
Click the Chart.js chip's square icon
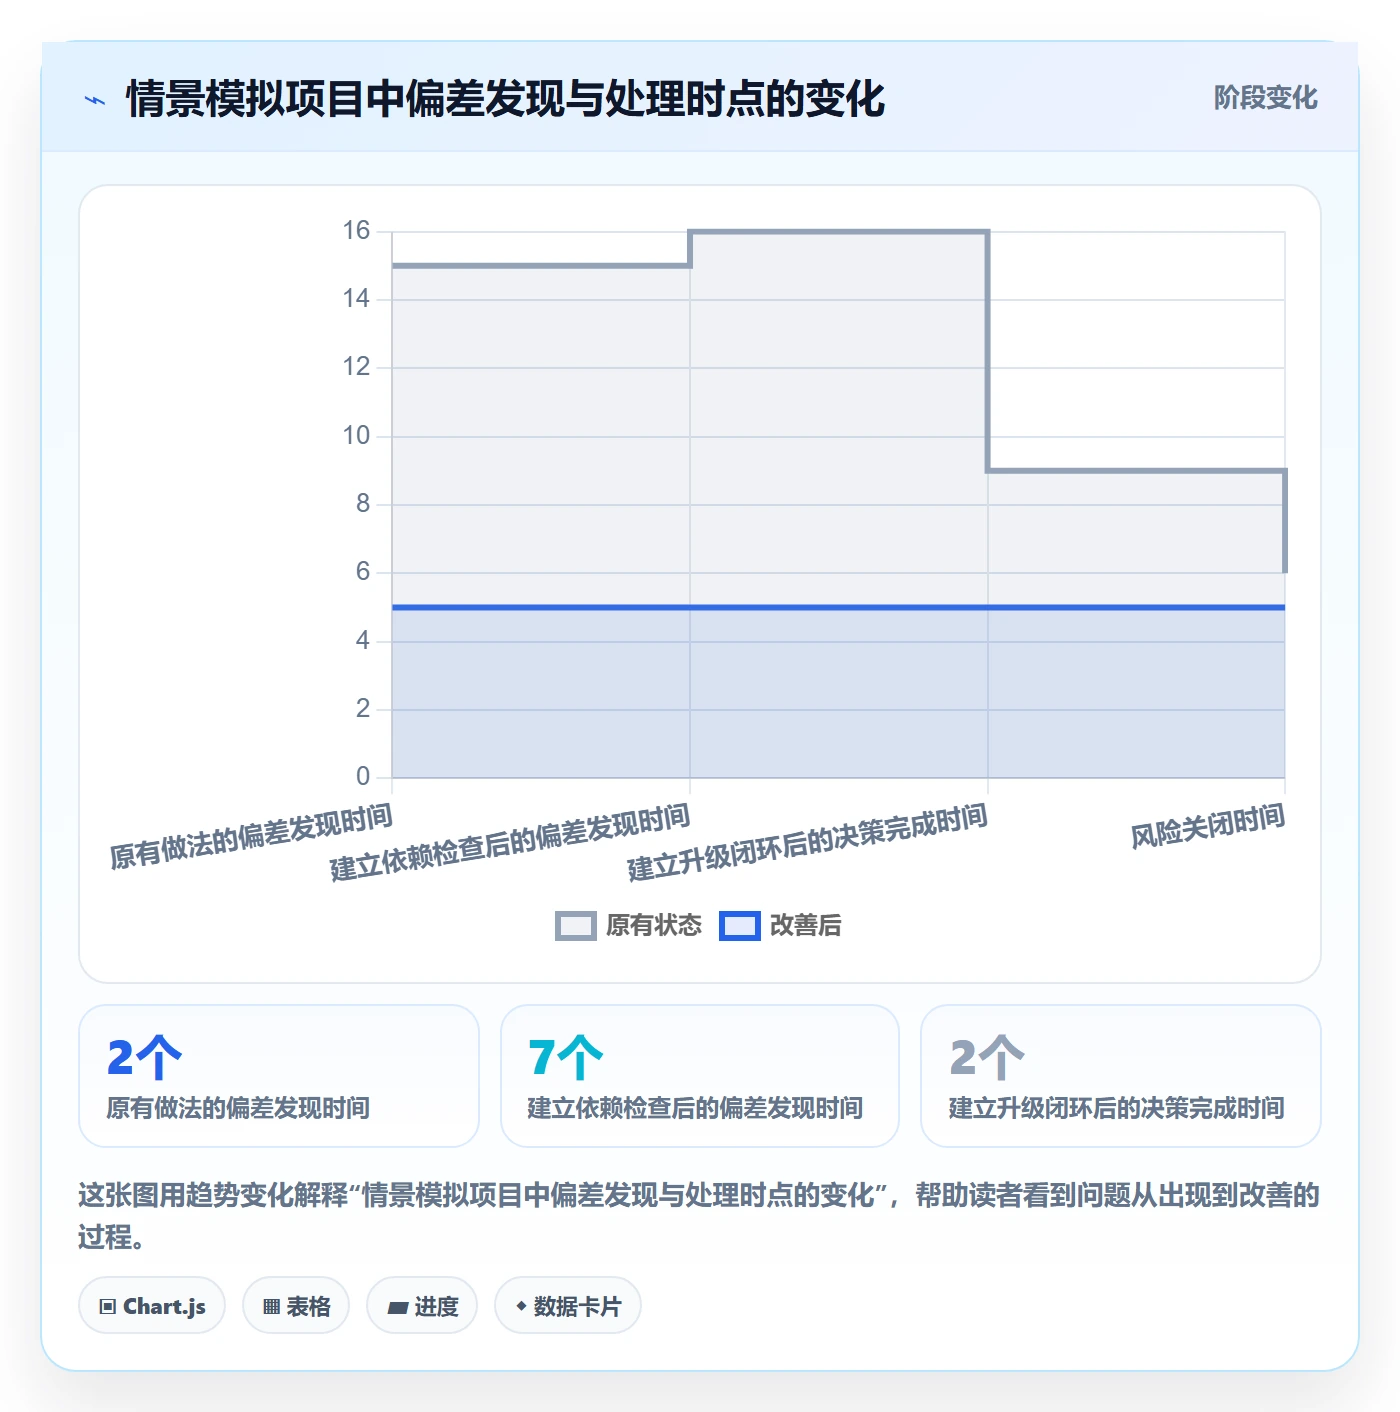point(108,1306)
